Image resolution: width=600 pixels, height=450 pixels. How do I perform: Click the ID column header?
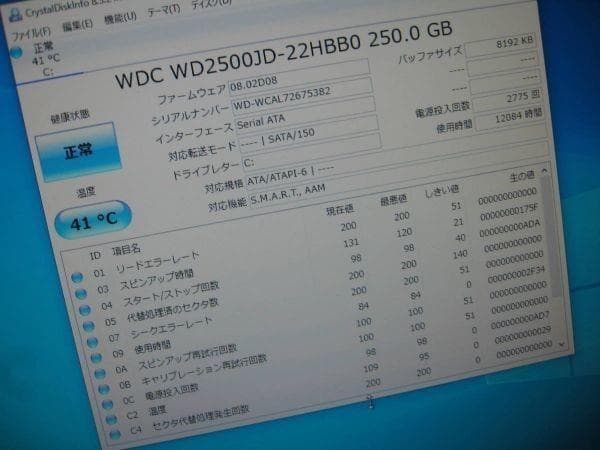click(95, 256)
